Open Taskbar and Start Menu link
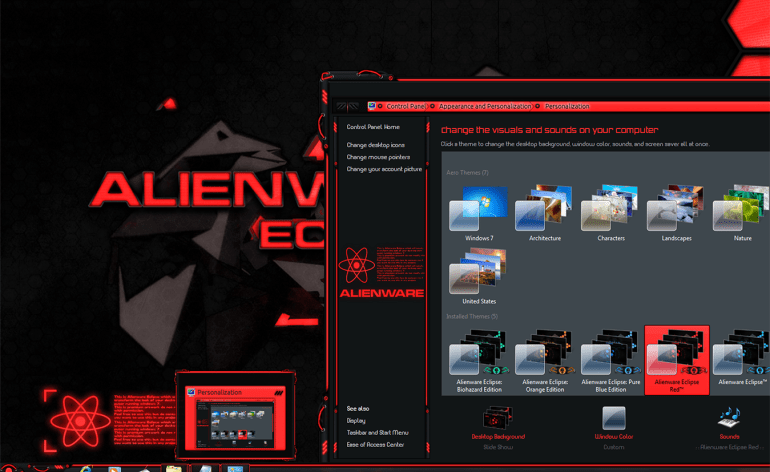The height and width of the screenshot is (472, 770). (x=377, y=433)
